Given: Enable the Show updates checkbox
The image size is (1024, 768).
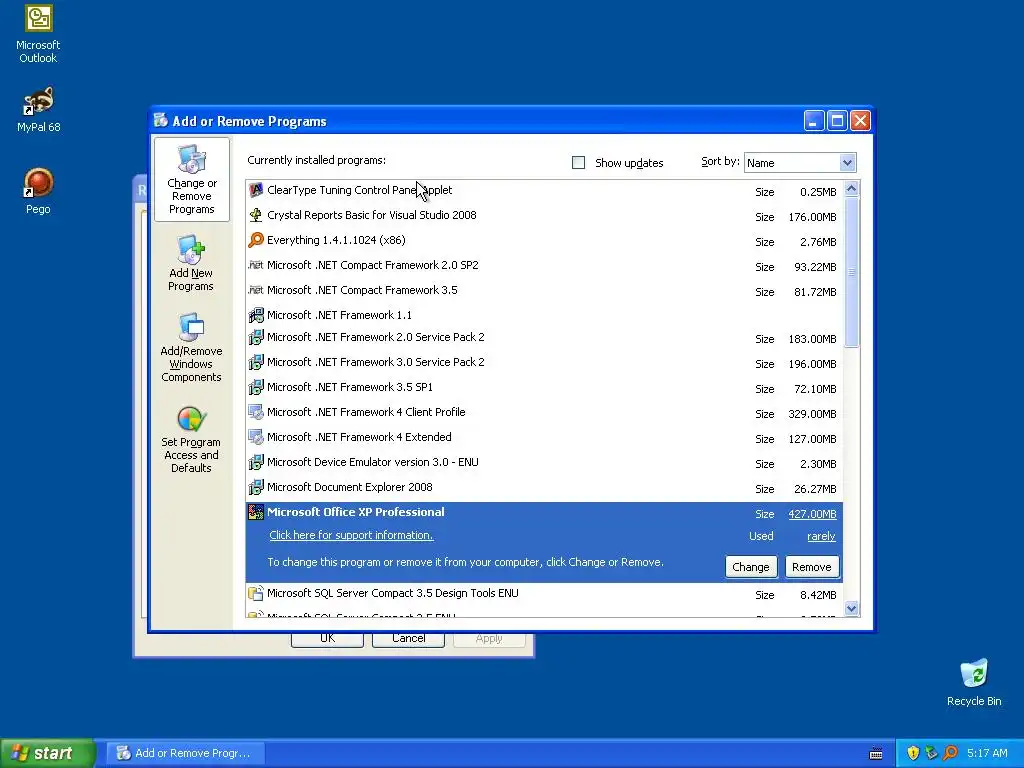Looking at the screenshot, I should pyautogui.click(x=579, y=163).
